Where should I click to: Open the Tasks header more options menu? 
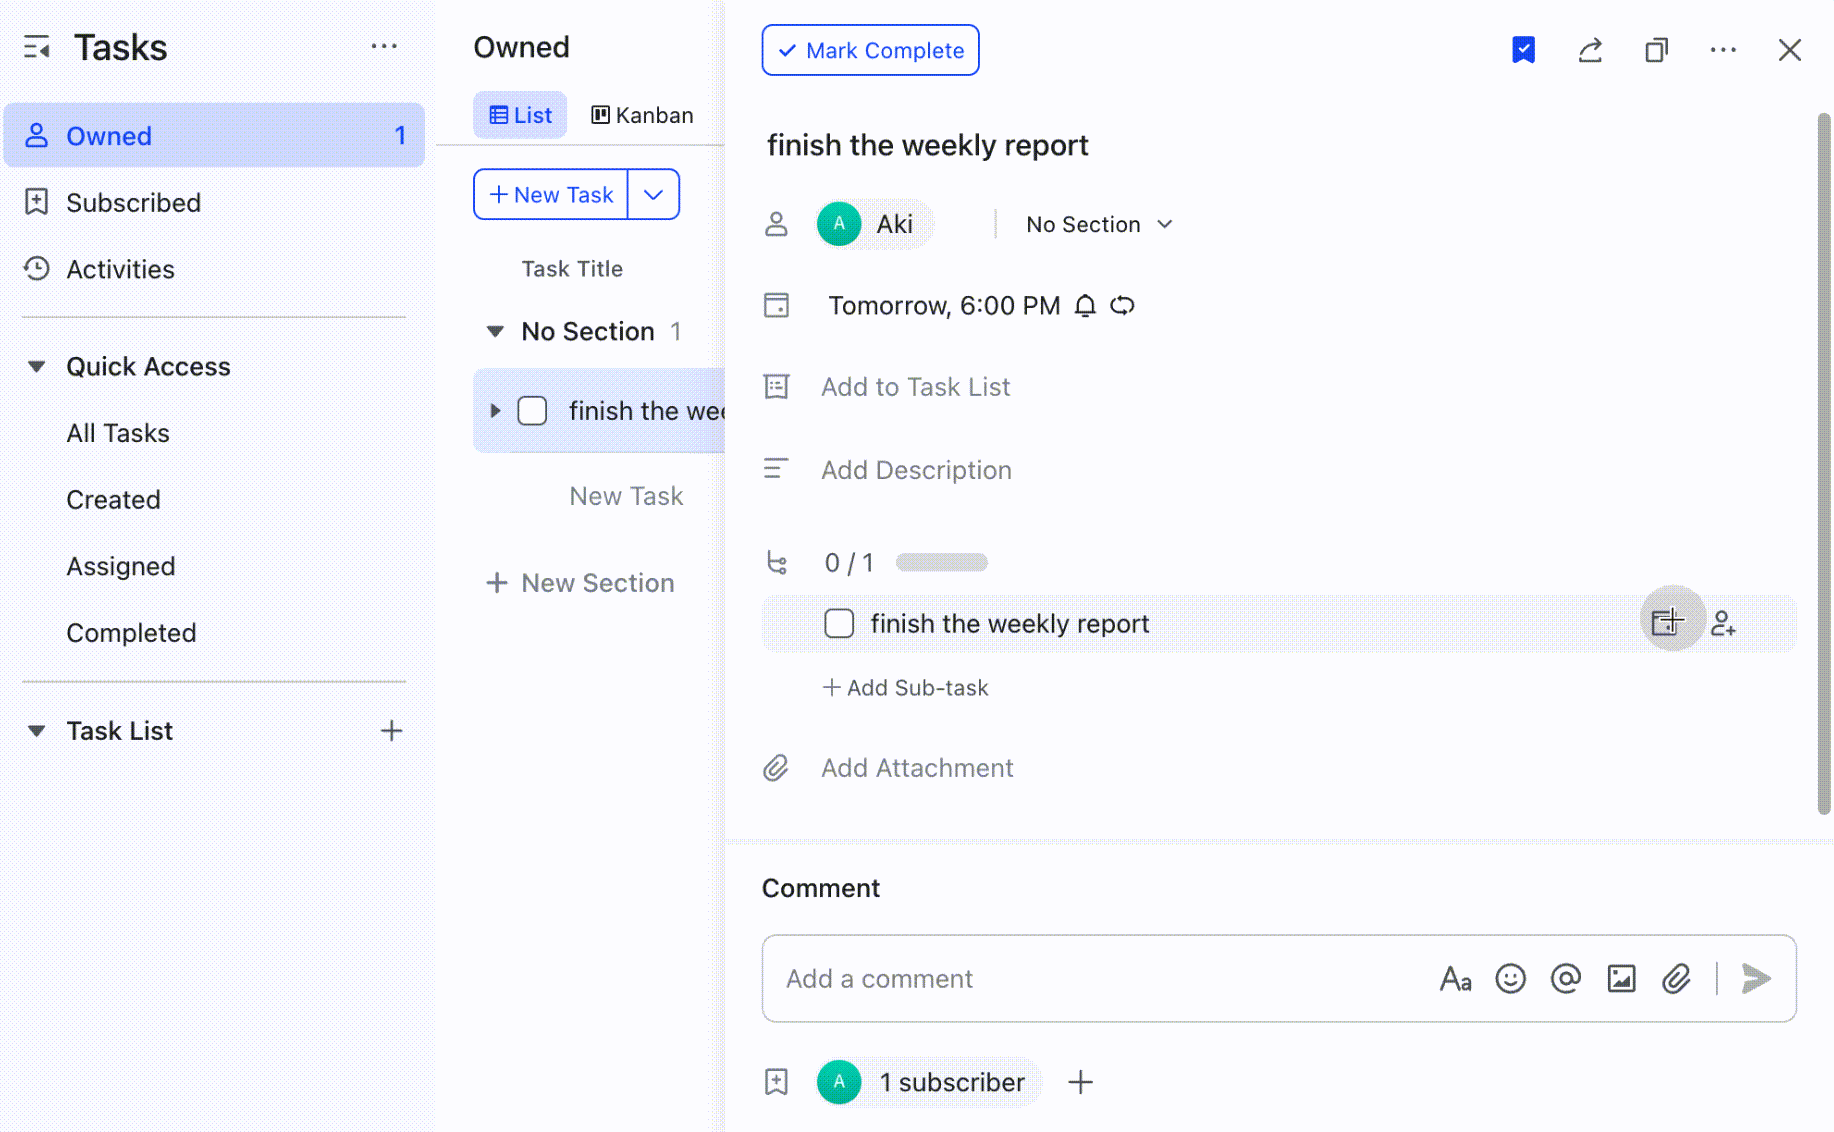coord(385,47)
